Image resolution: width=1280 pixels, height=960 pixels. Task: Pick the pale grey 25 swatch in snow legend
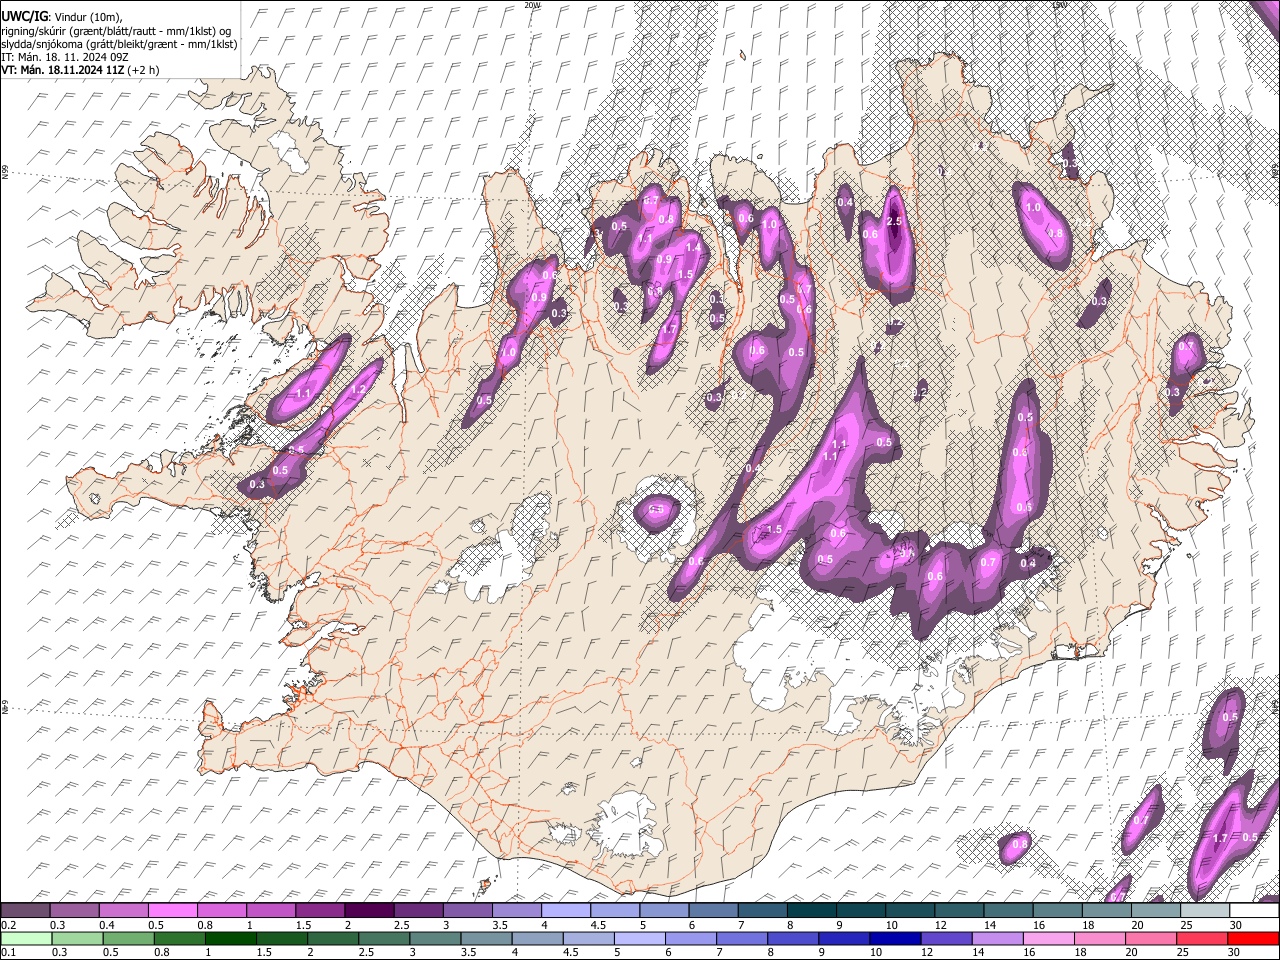pyautogui.click(x=1206, y=910)
